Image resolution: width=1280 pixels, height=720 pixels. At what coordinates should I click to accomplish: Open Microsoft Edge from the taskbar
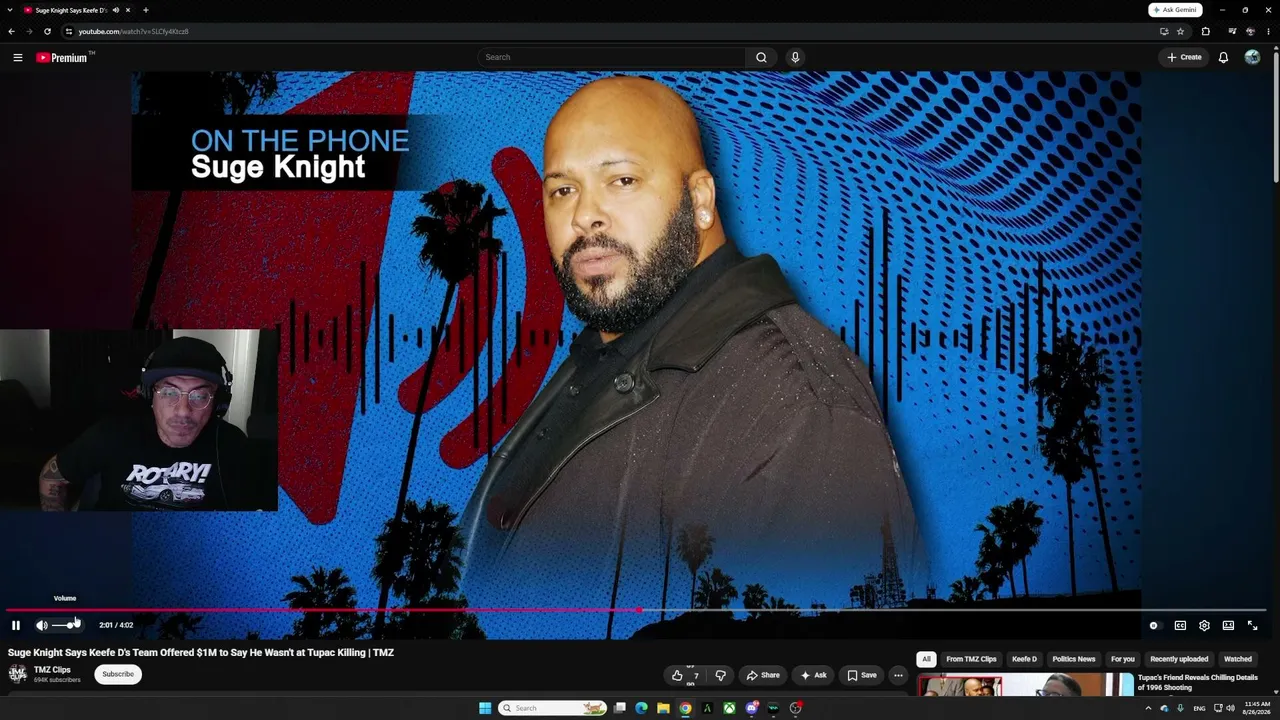[x=641, y=708]
